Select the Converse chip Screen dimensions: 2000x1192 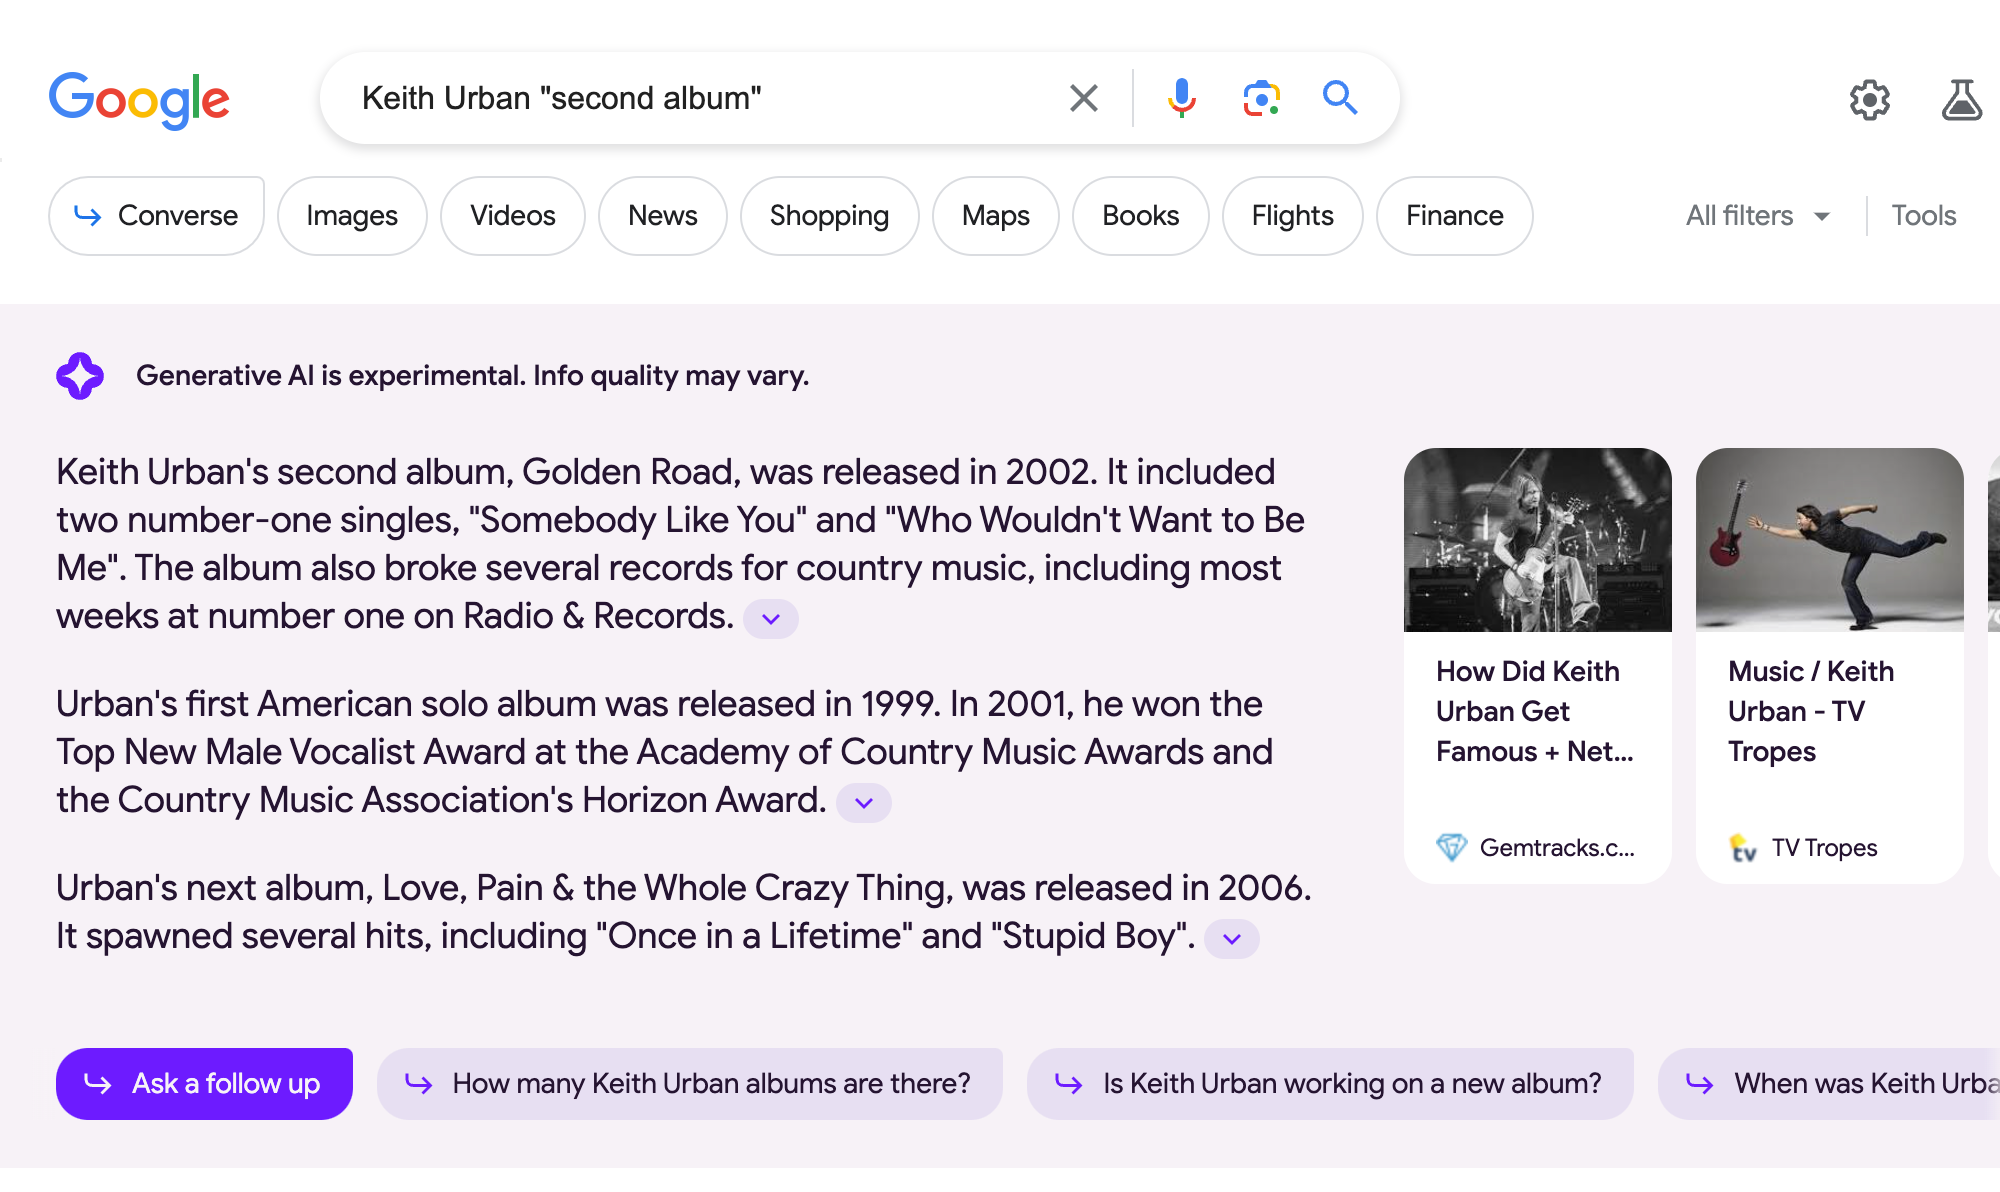click(156, 216)
